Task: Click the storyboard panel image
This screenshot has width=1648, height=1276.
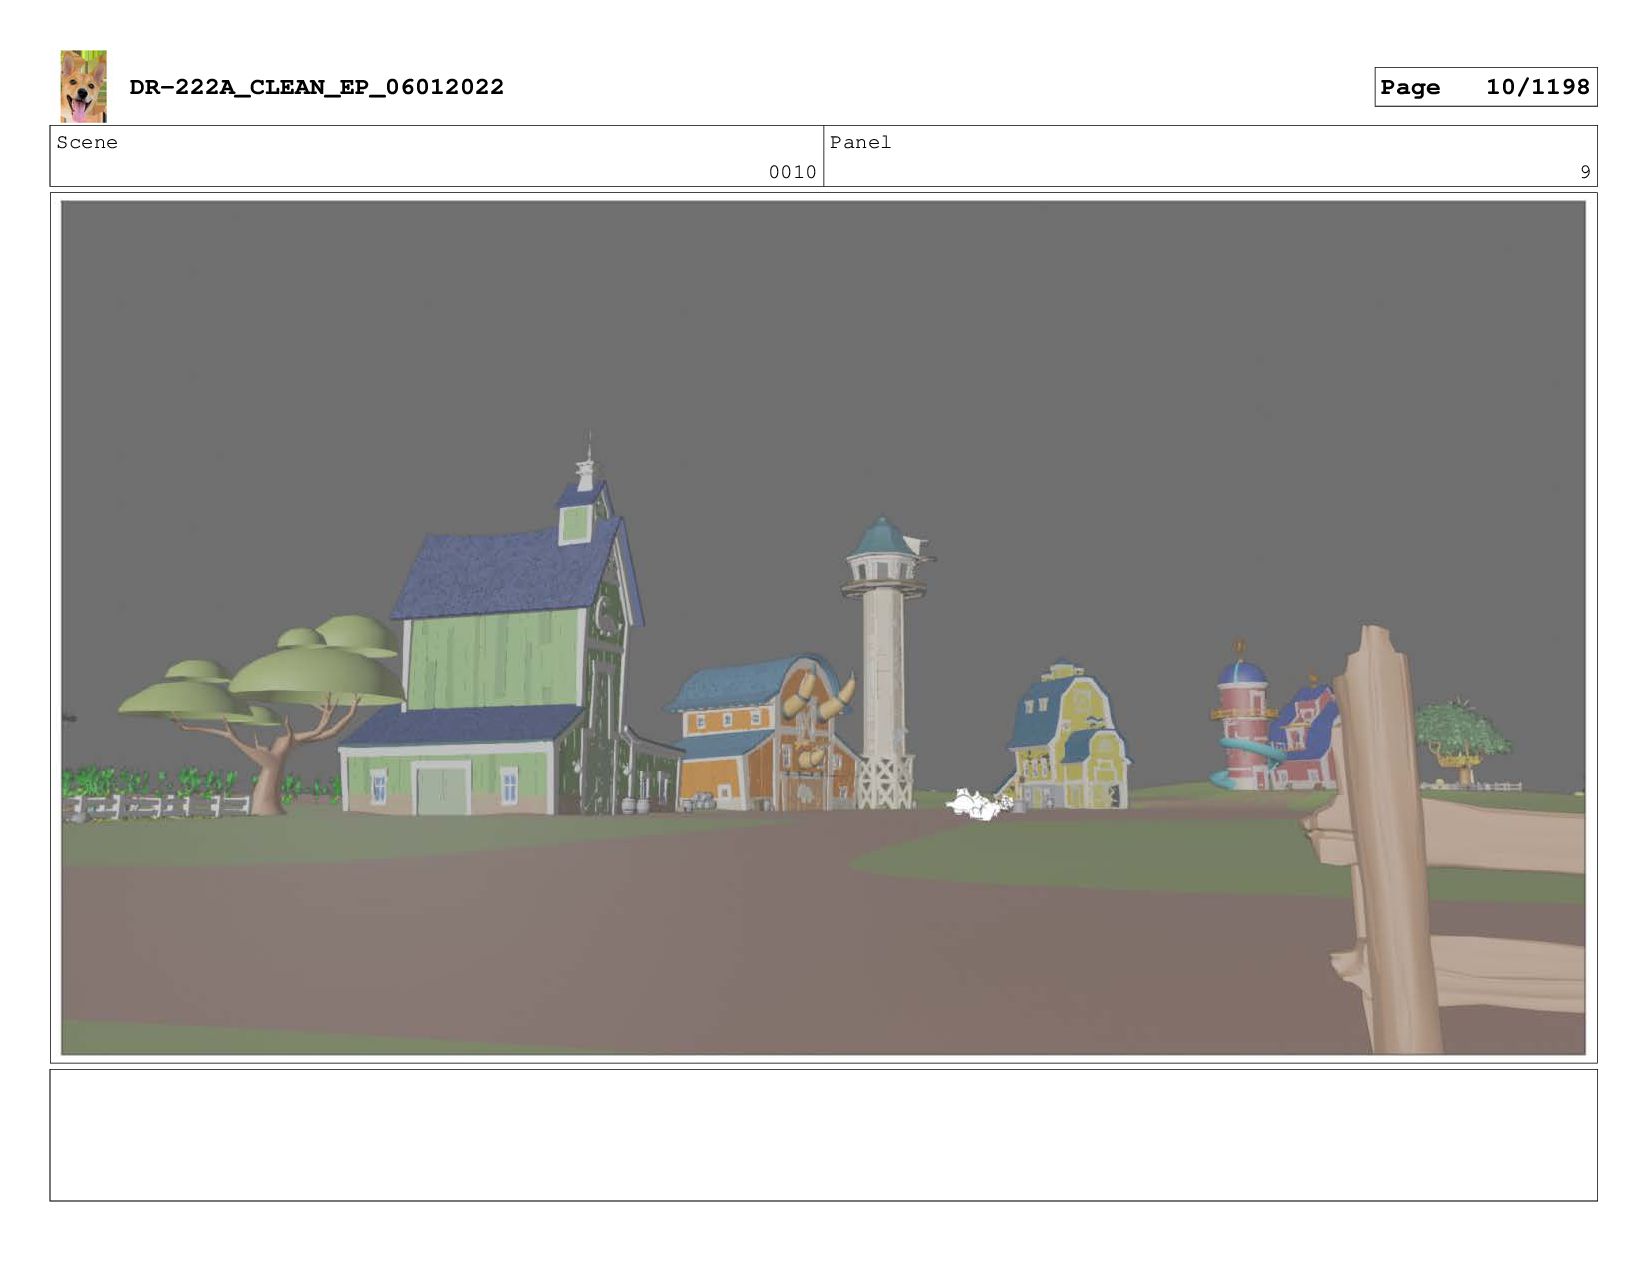Action: pyautogui.click(x=823, y=628)
